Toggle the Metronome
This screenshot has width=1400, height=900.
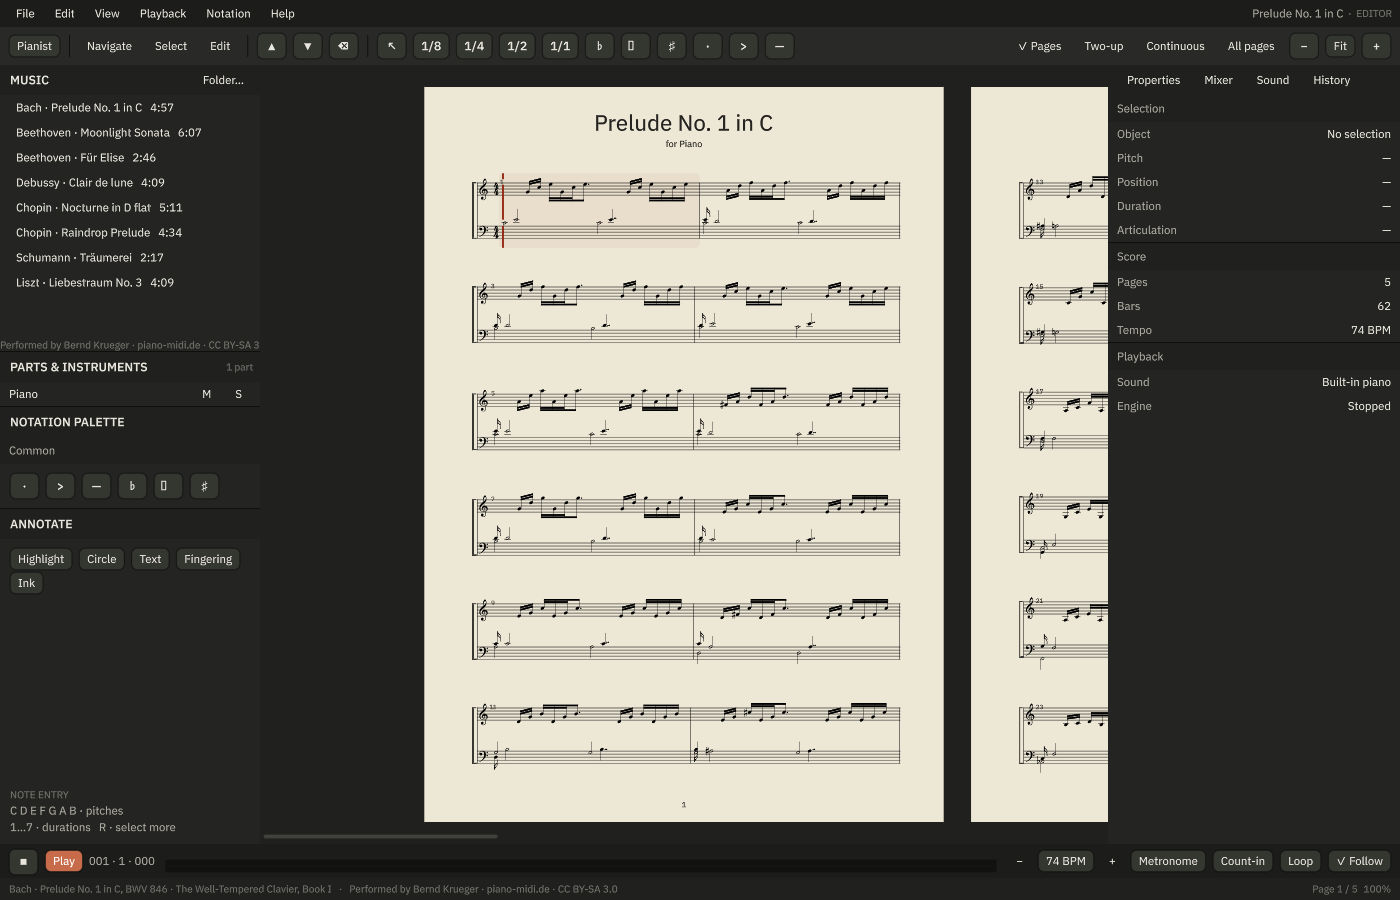pyautogui.click(x=1168, y=861)
